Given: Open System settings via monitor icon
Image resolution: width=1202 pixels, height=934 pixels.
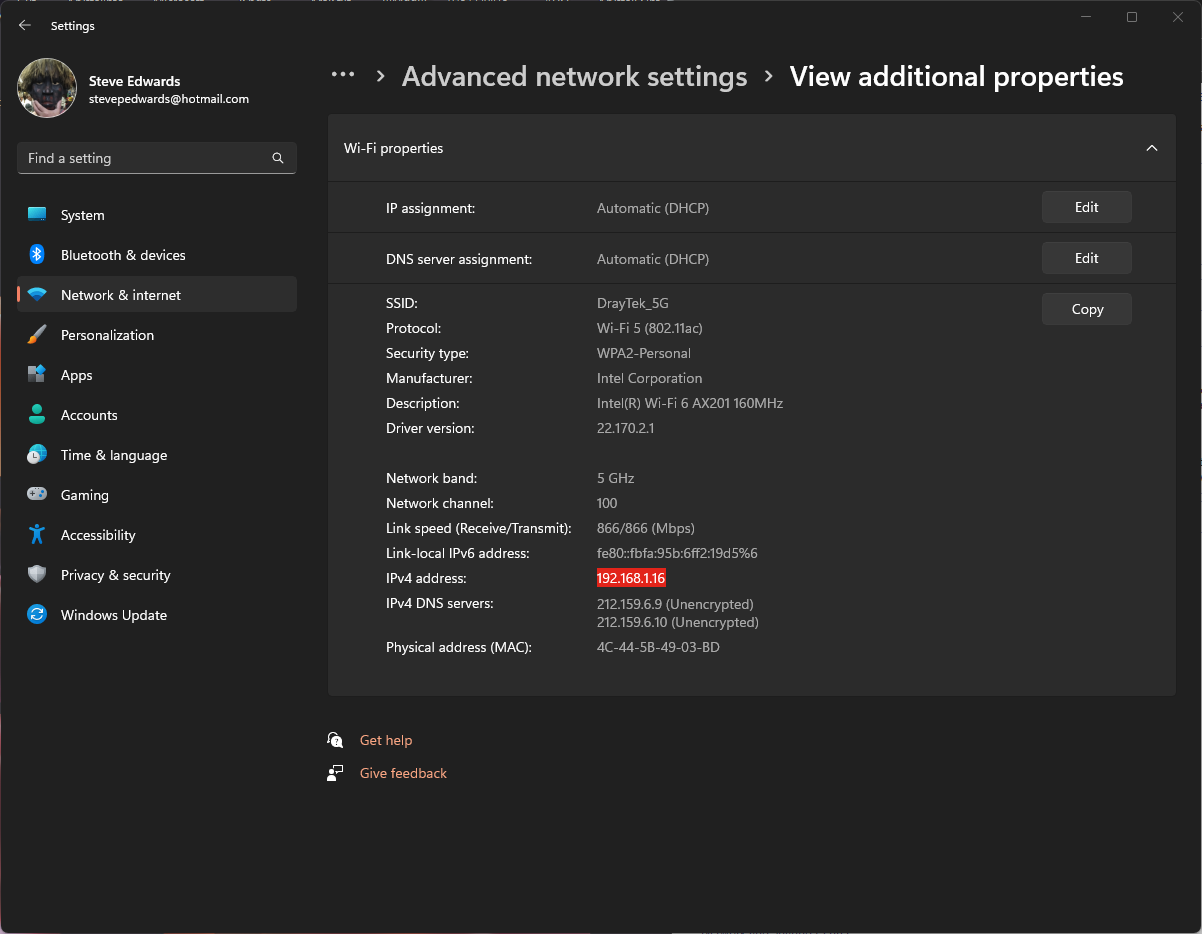Looking at the screenshot, I should click(x=37, y=215).
